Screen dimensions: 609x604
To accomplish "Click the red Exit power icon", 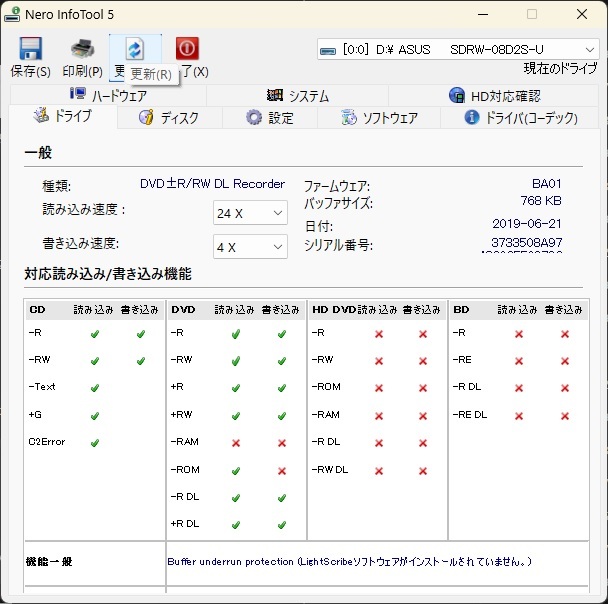I will point(187,49).
